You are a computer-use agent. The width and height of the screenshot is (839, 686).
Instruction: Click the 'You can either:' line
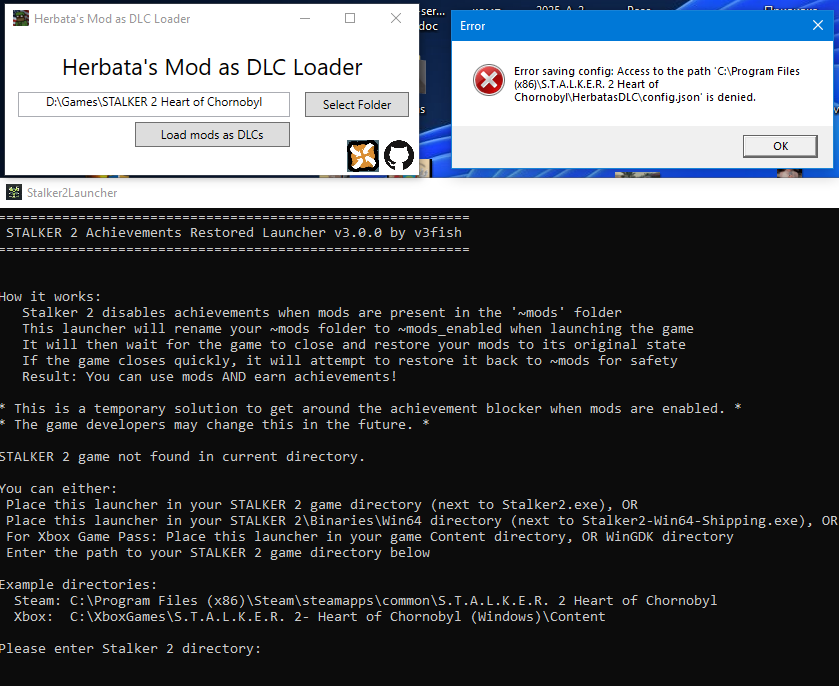(x=58, y=489)
